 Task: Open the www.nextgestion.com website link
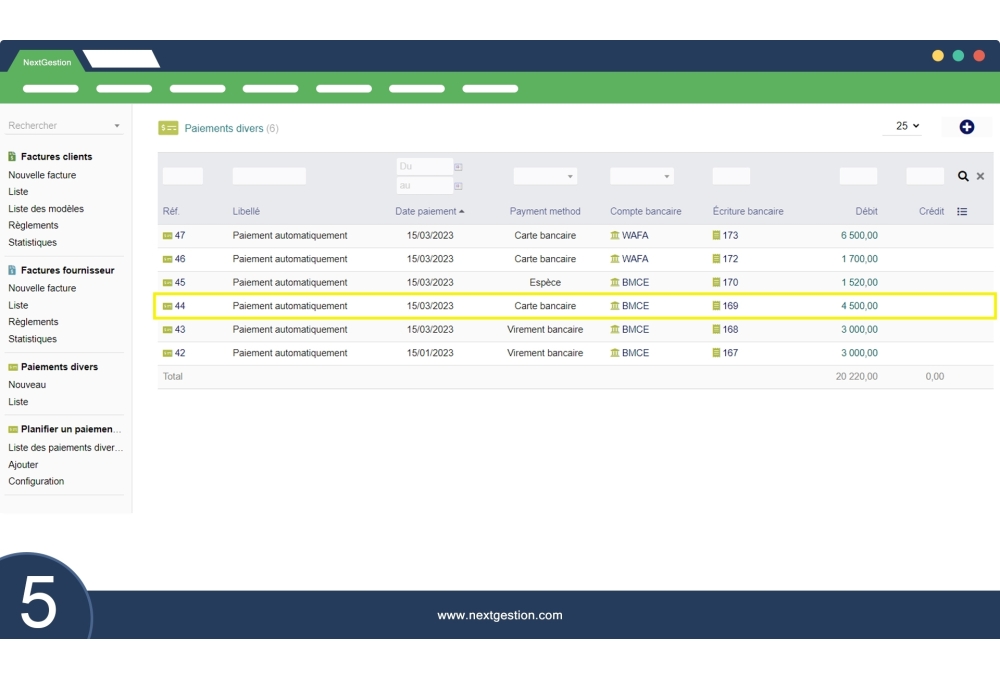(500, 615)
